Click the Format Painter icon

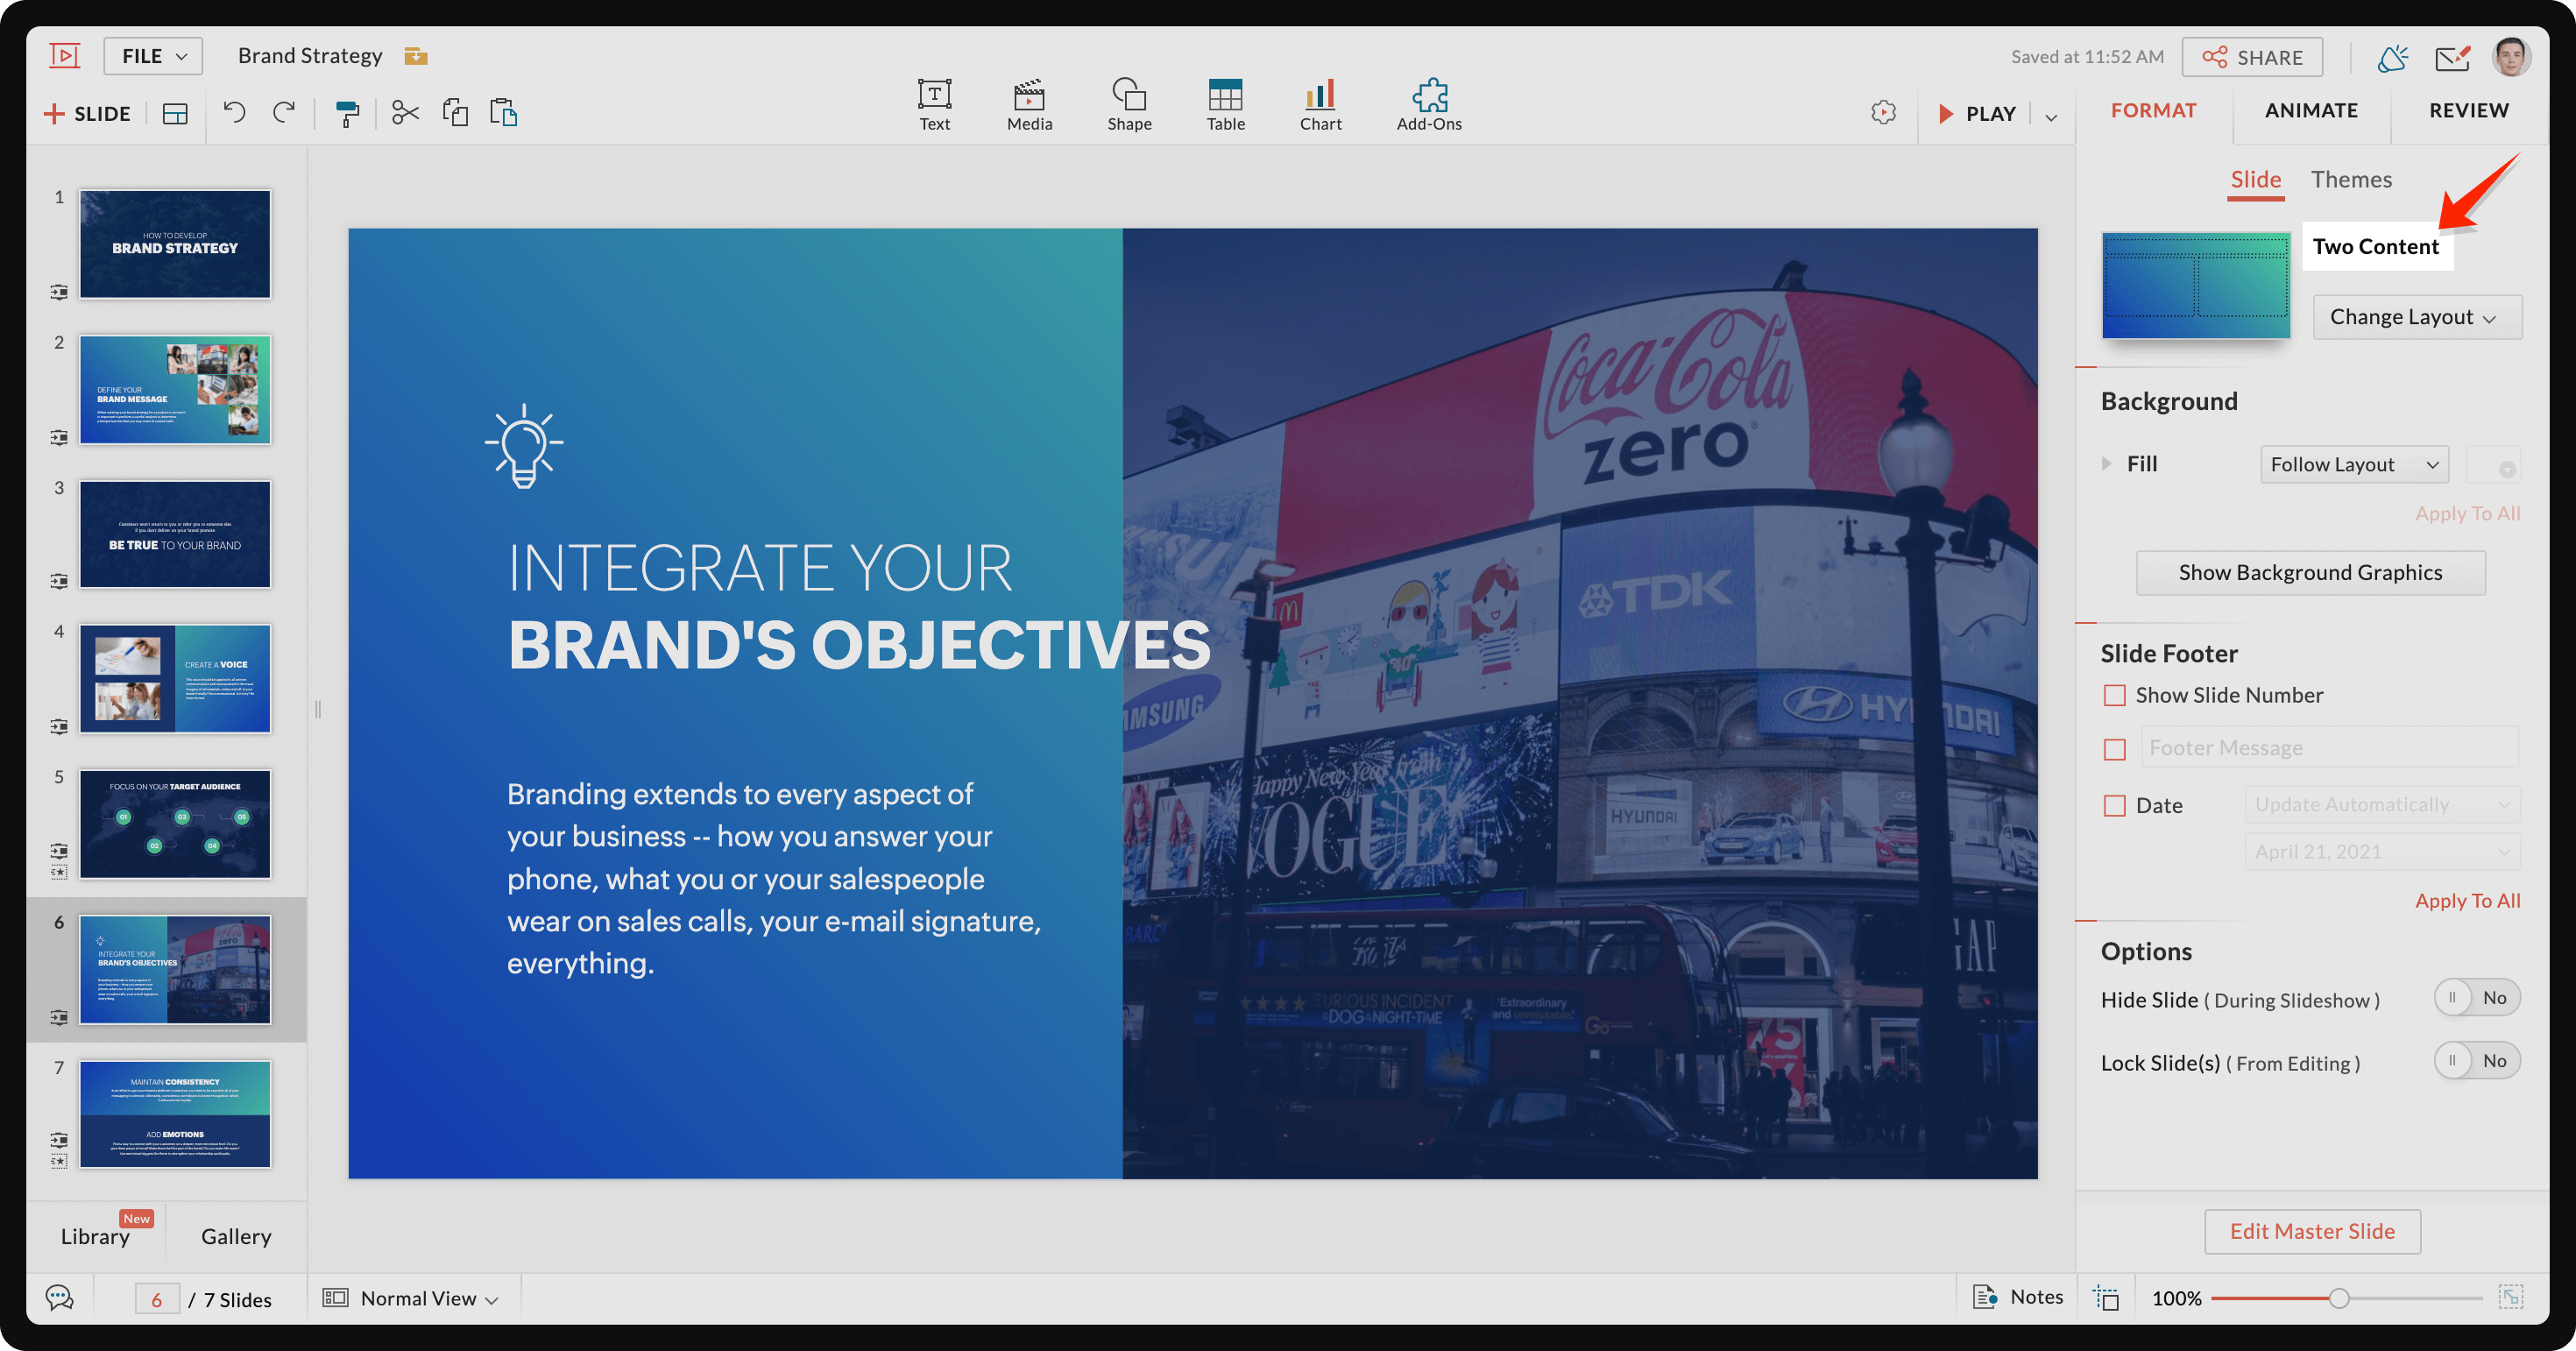pyautogui.click(x=347, y=113)
